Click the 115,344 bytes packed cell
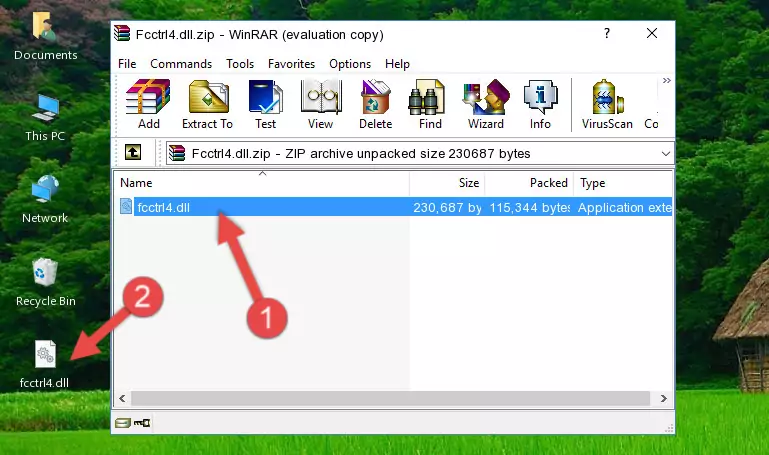Image resolution: width=769 pixels, height=455 pixels. (x=530, y=207)
